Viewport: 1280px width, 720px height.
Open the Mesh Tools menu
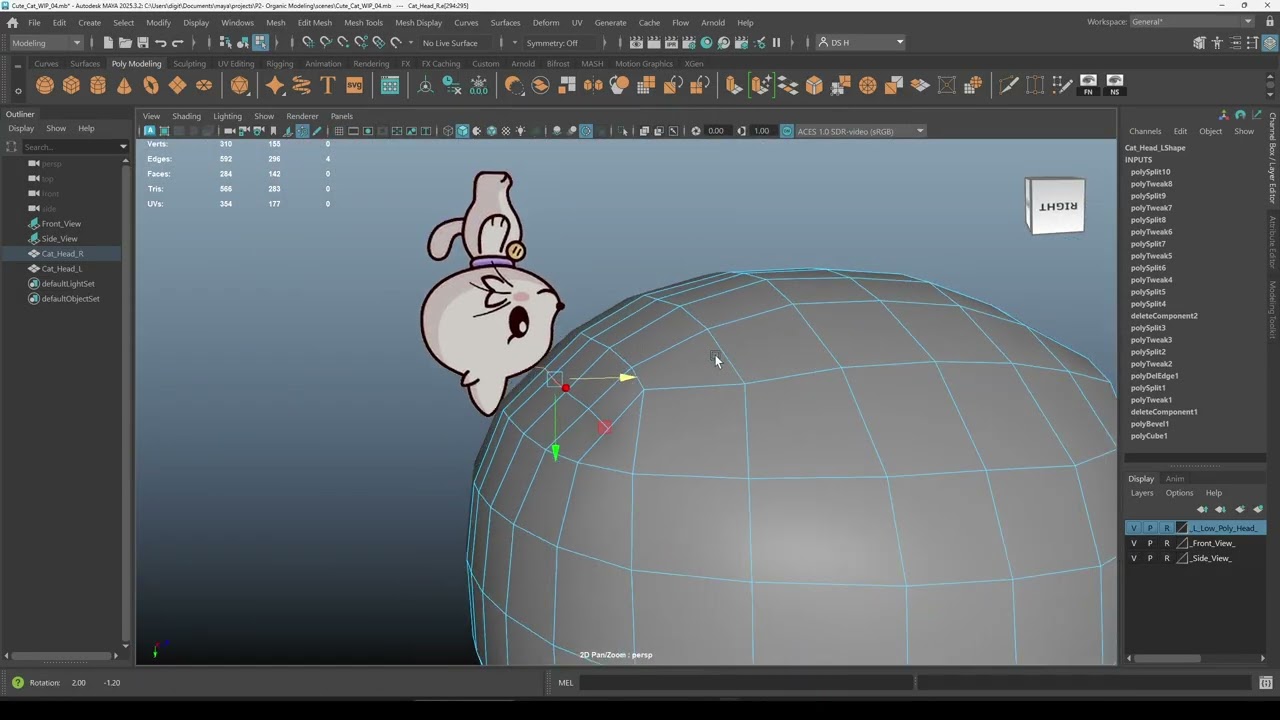coord(363,22)
